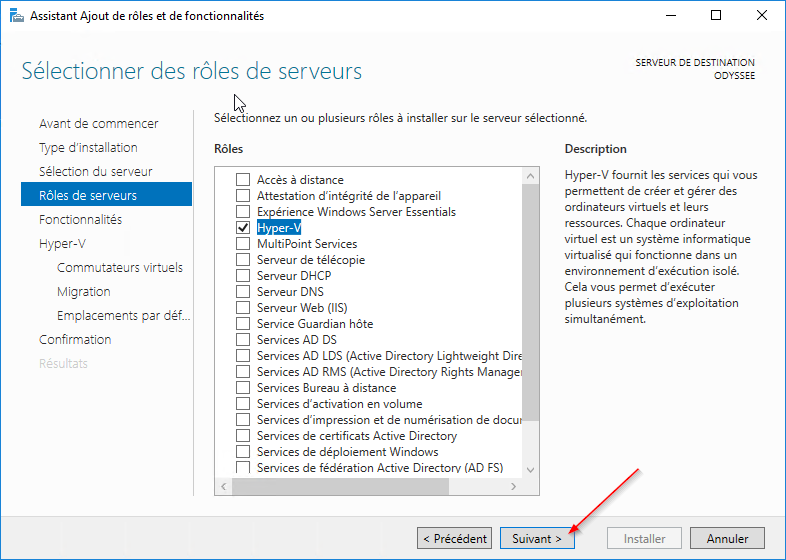Go back with Précédent button
786x560 pixels.
click(455, 538)
